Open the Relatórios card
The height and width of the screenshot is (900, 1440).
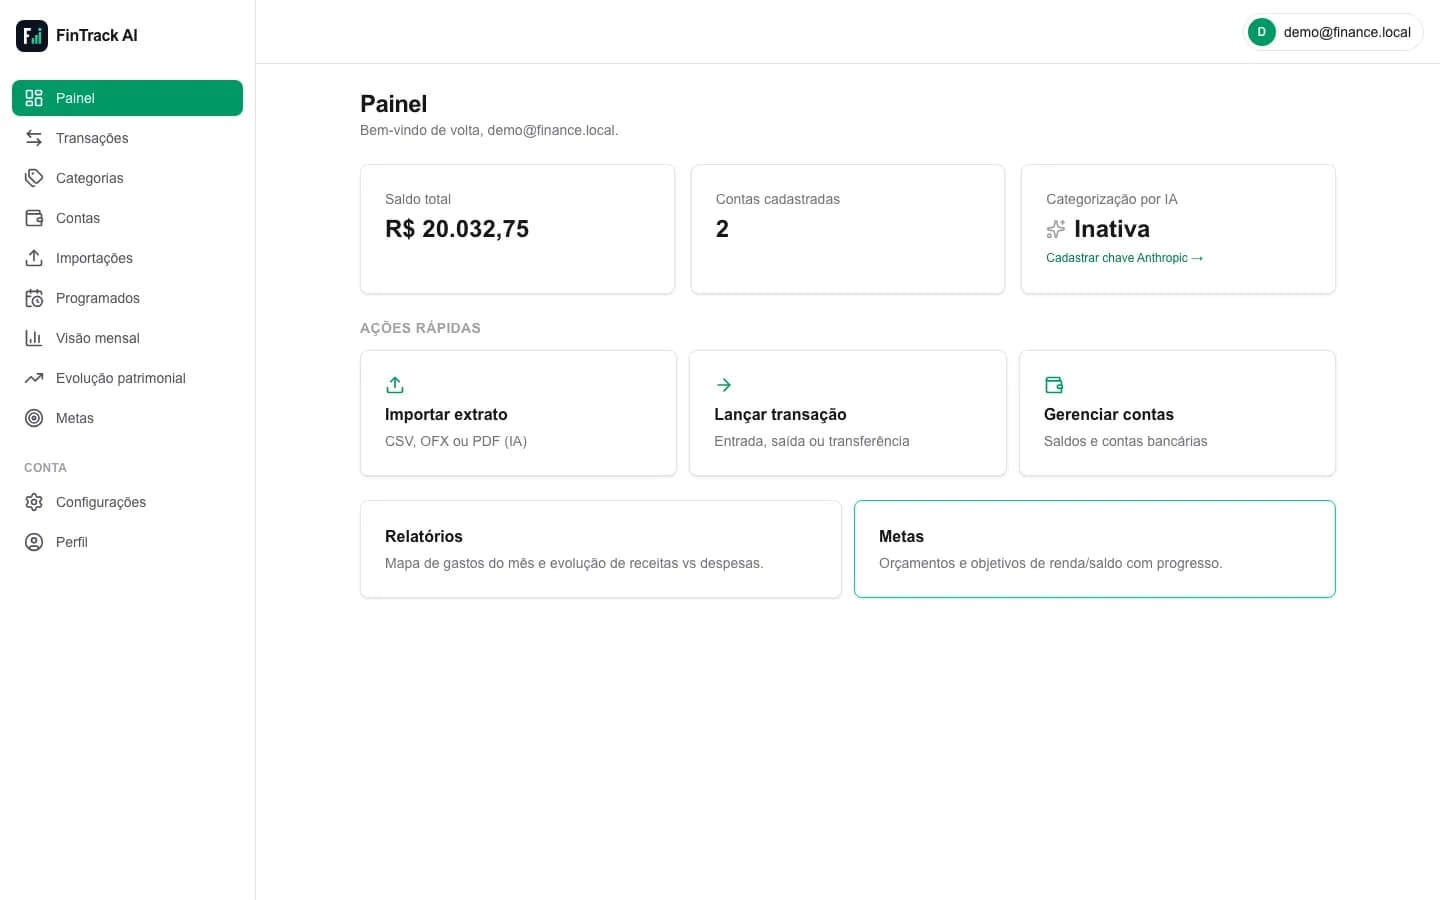click(600, 549)
